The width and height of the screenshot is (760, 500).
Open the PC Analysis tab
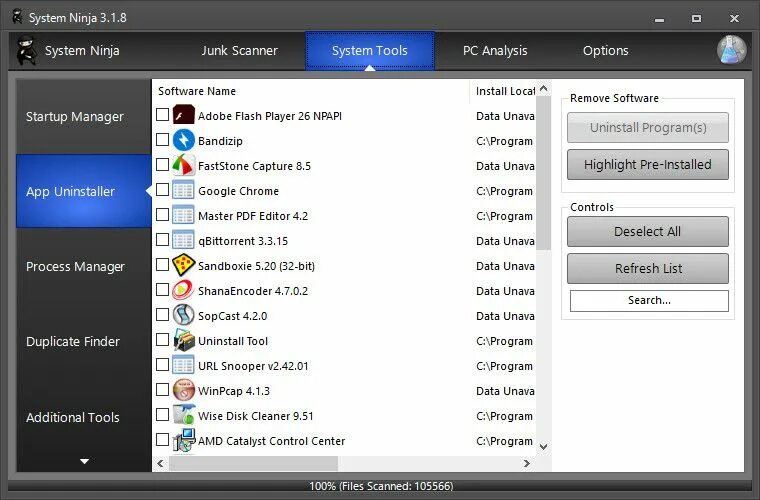click(x=495, y=51)
